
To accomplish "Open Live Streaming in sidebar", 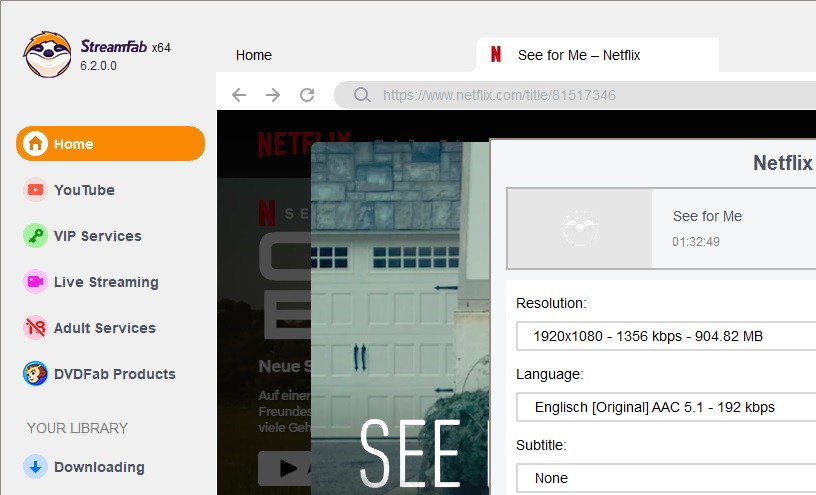I will tap(110, 282).
